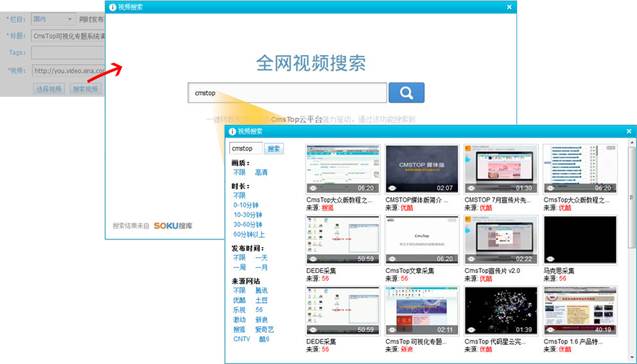The width and height of the screenshot is (637, 364).
Task: Filter source site to 爱奇艺
Action: 264,329
